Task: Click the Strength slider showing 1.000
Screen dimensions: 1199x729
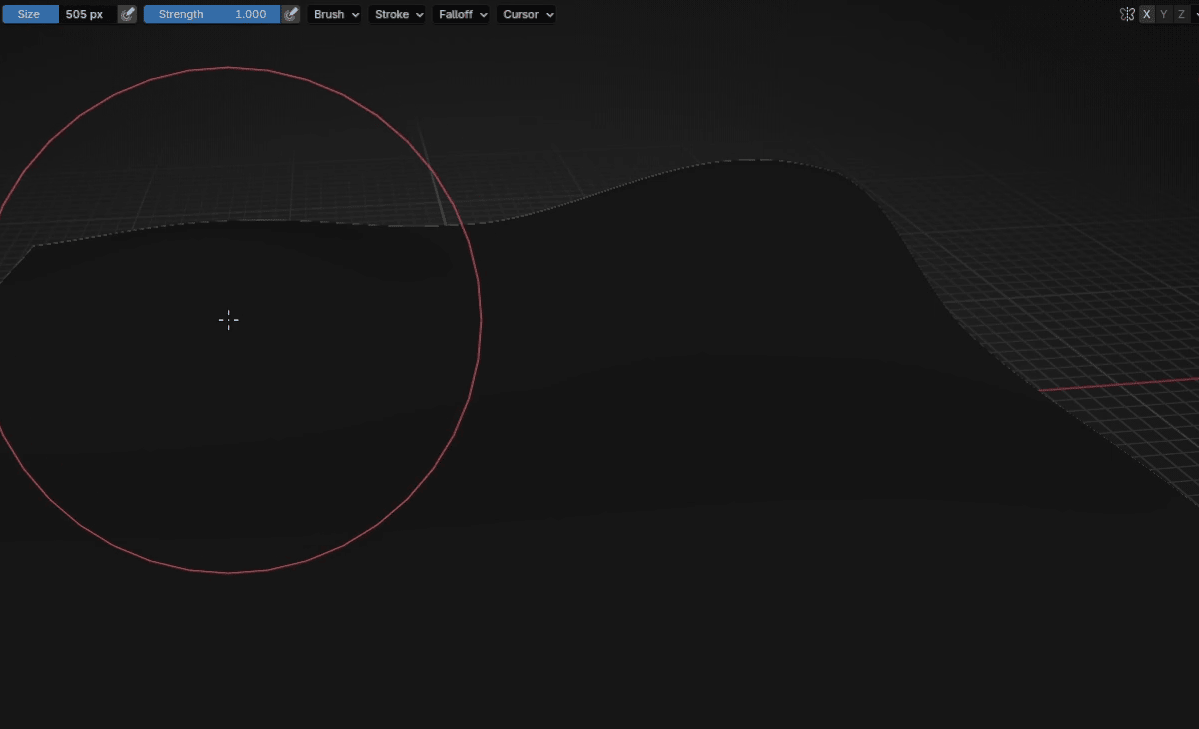Action: click(x=212, y=14)
